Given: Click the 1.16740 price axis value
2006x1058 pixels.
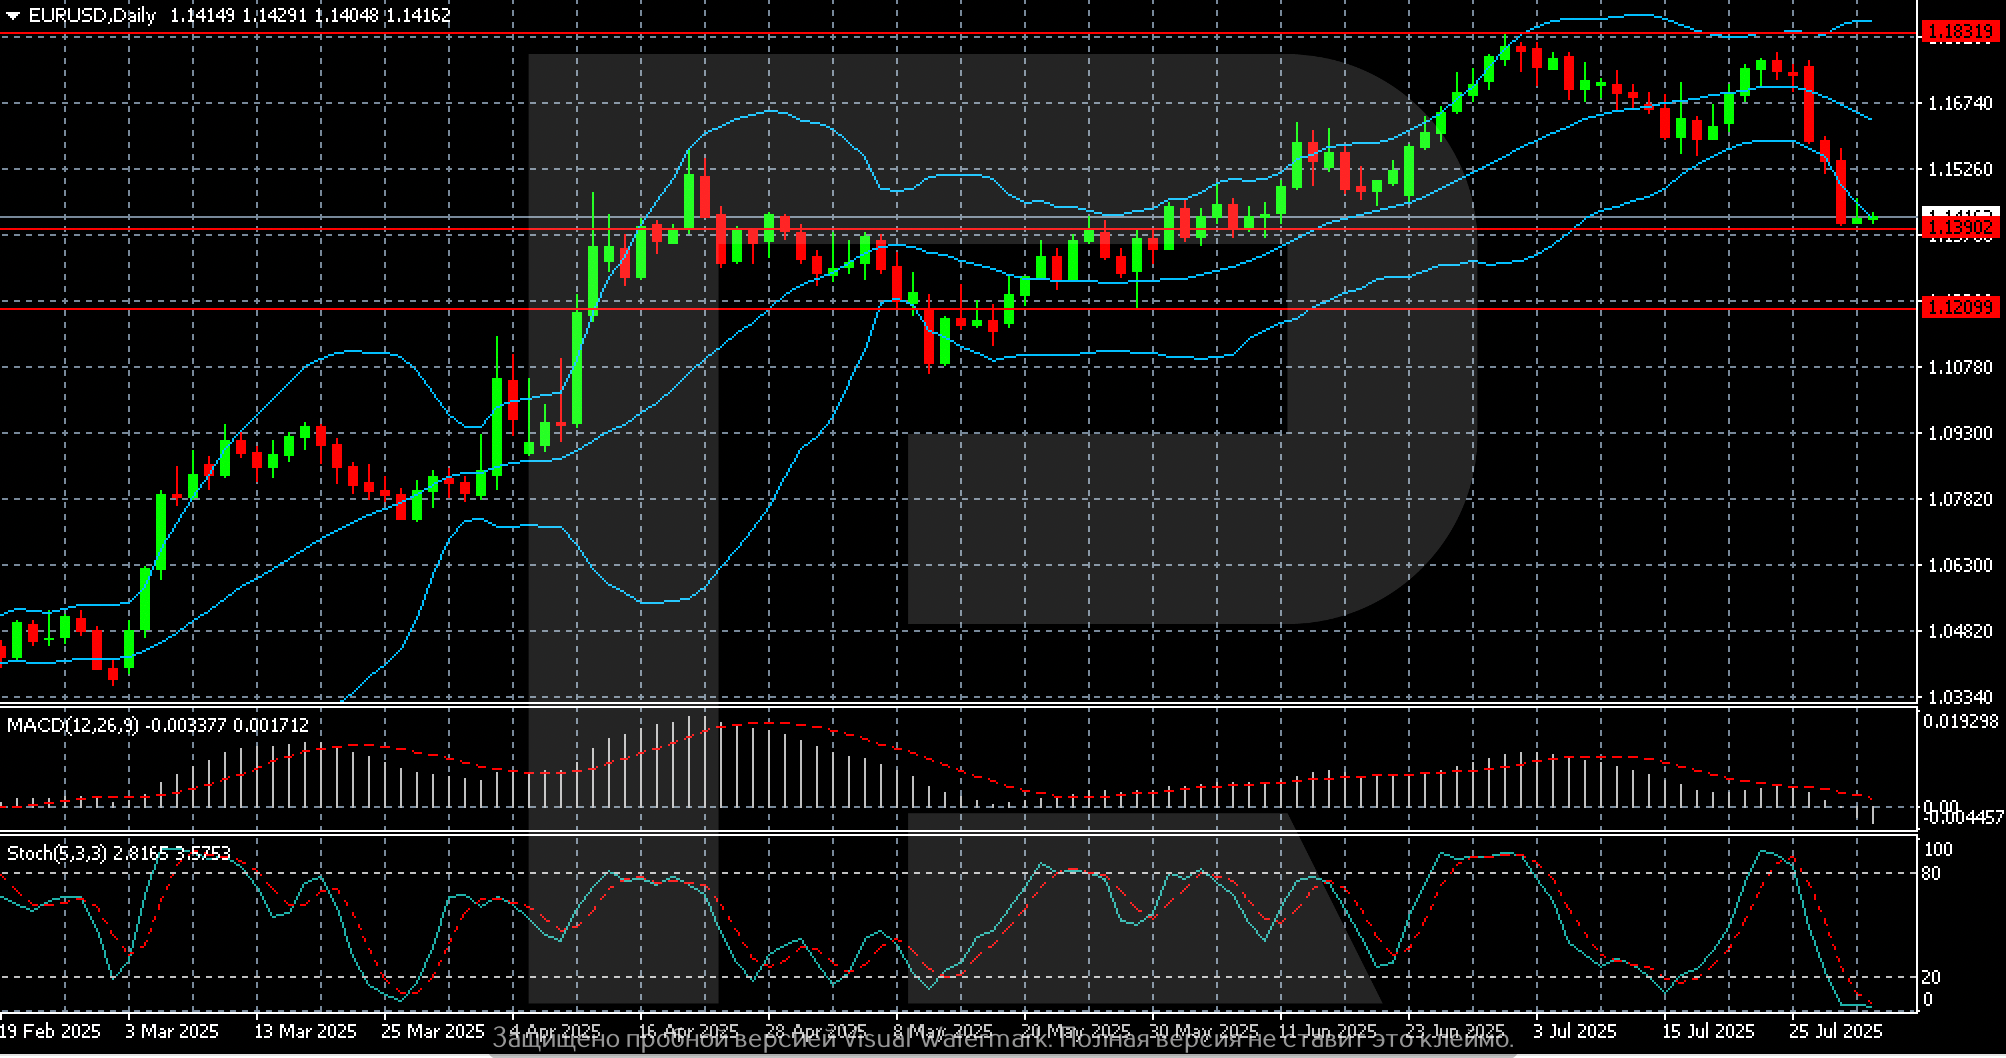Looking at the screenshot, I should (1959, 103).
